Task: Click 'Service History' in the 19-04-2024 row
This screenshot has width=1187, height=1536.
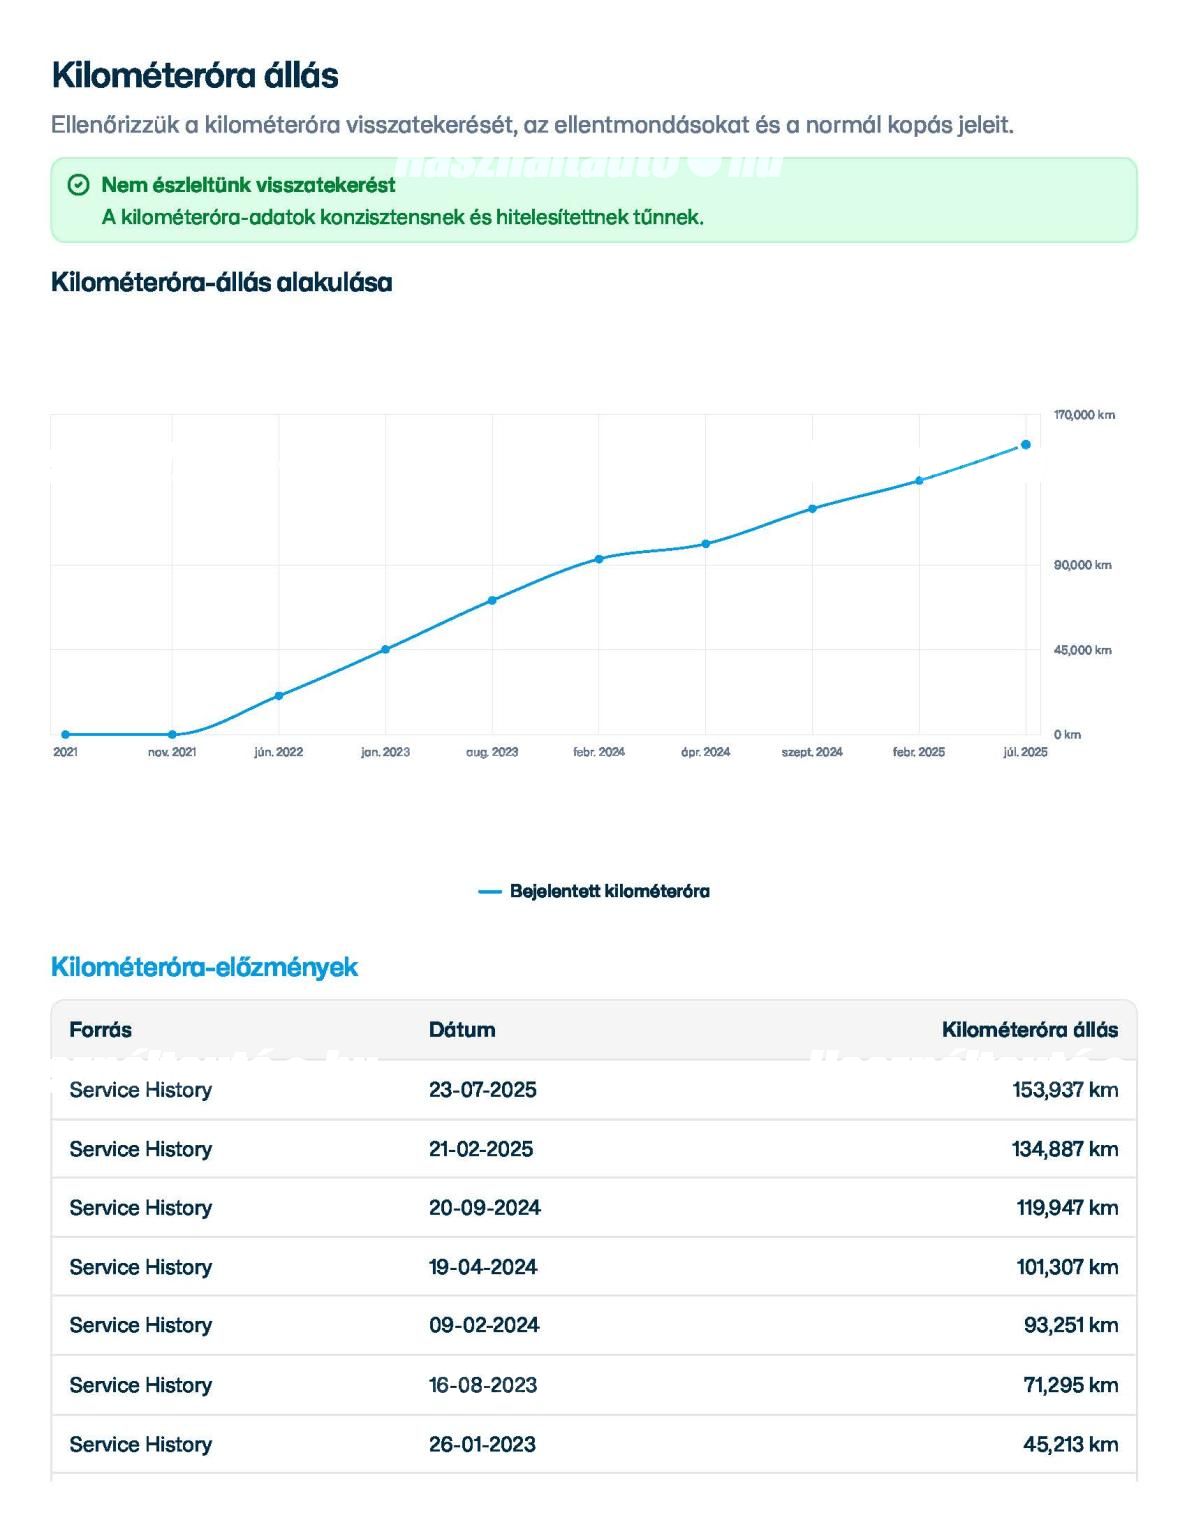Action: pos(141,1266)
